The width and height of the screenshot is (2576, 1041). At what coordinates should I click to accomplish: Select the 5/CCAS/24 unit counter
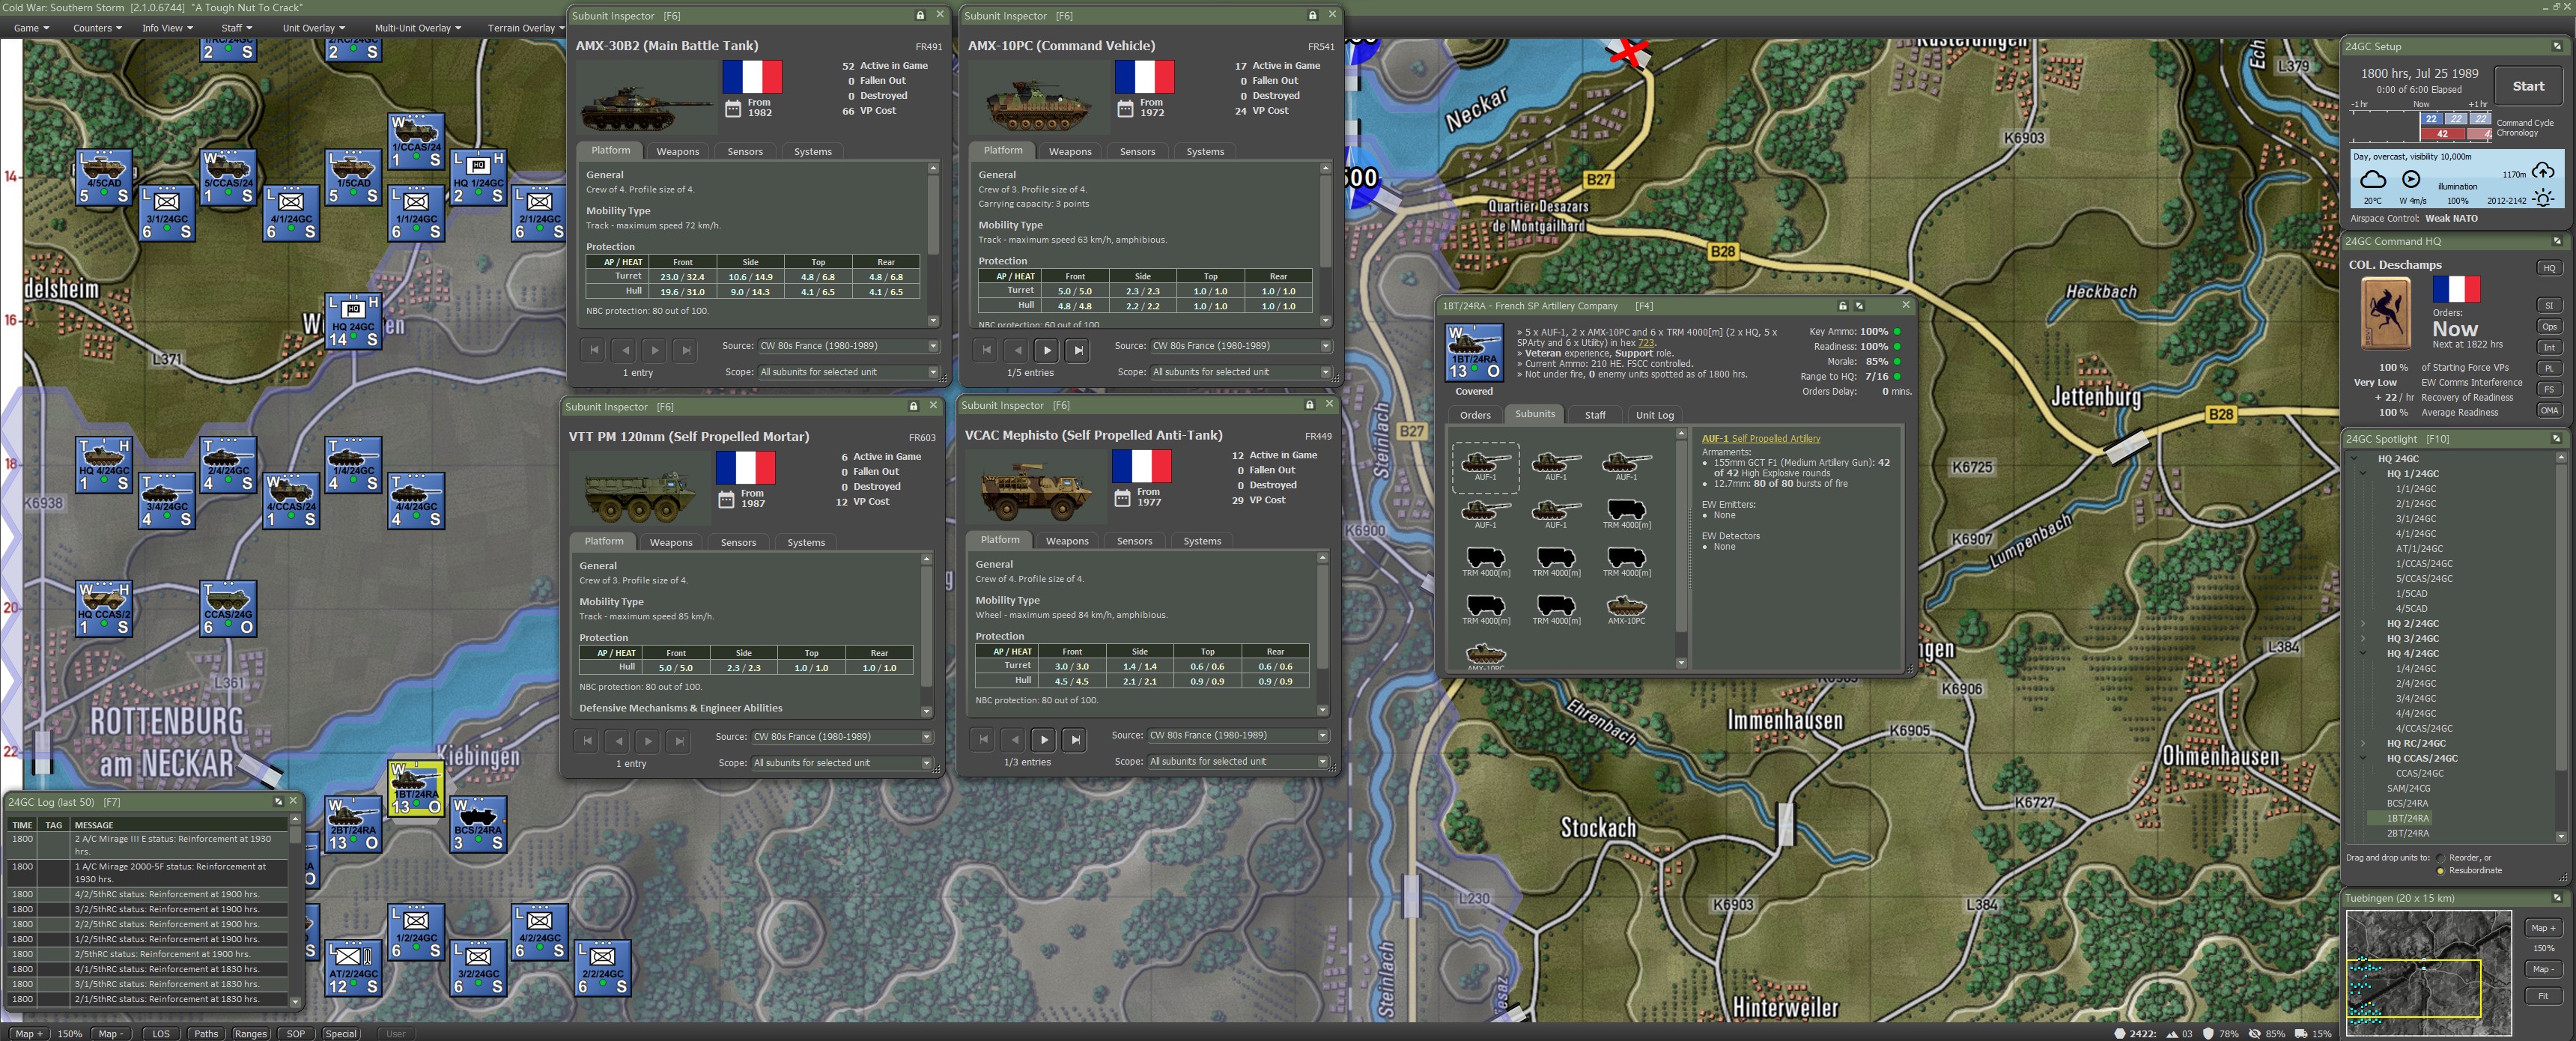(x=228, y=177)
